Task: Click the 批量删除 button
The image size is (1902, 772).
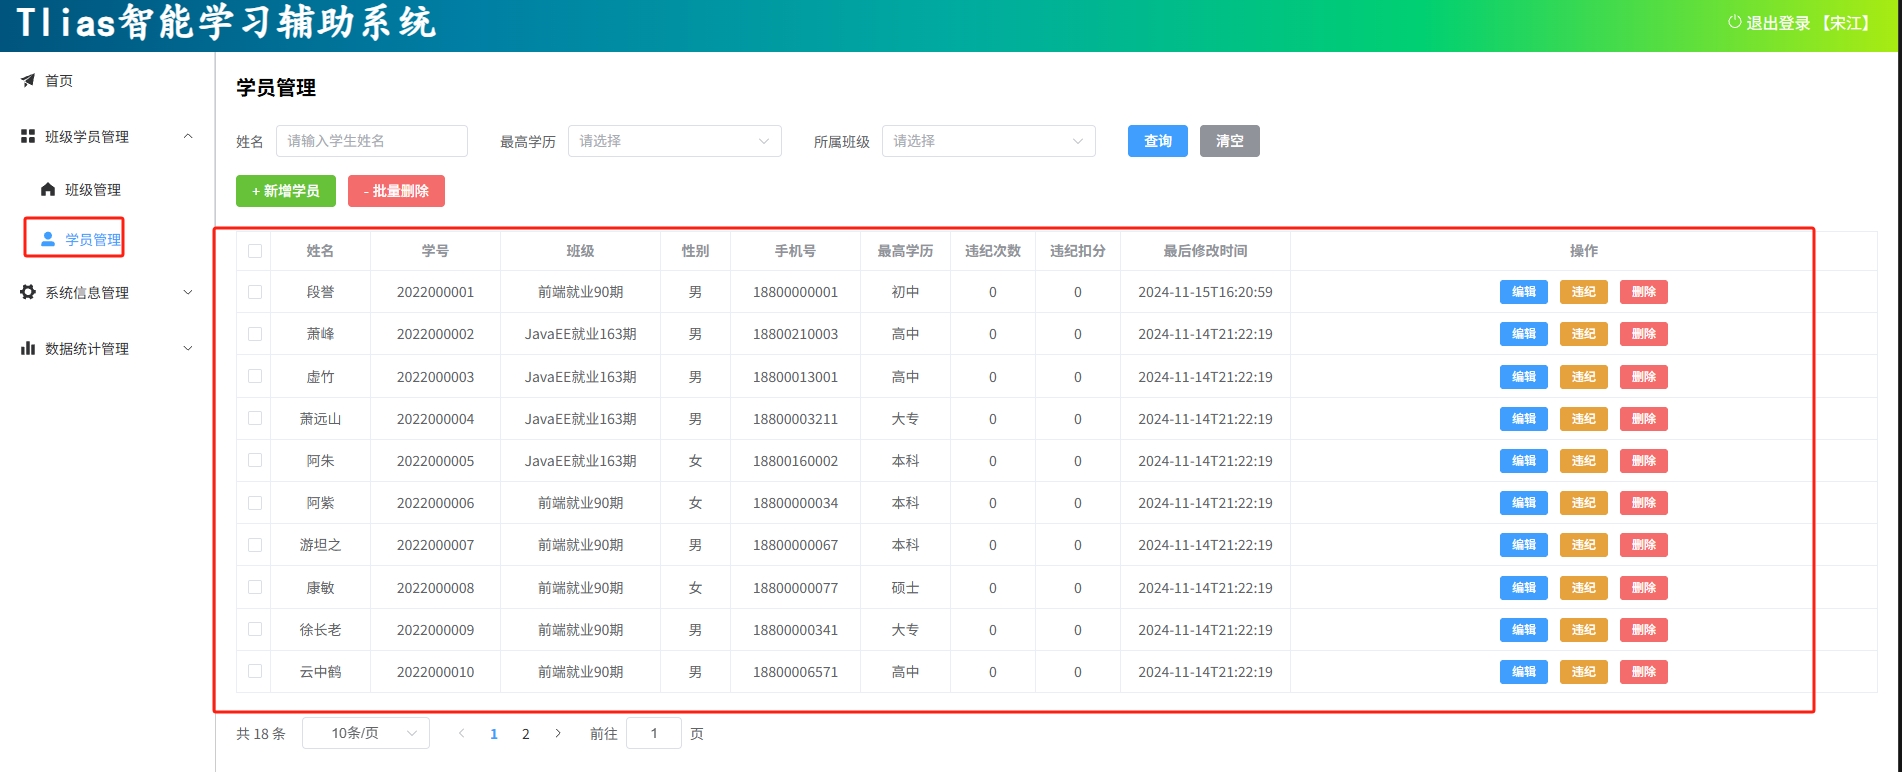Action: coord(396,191)
